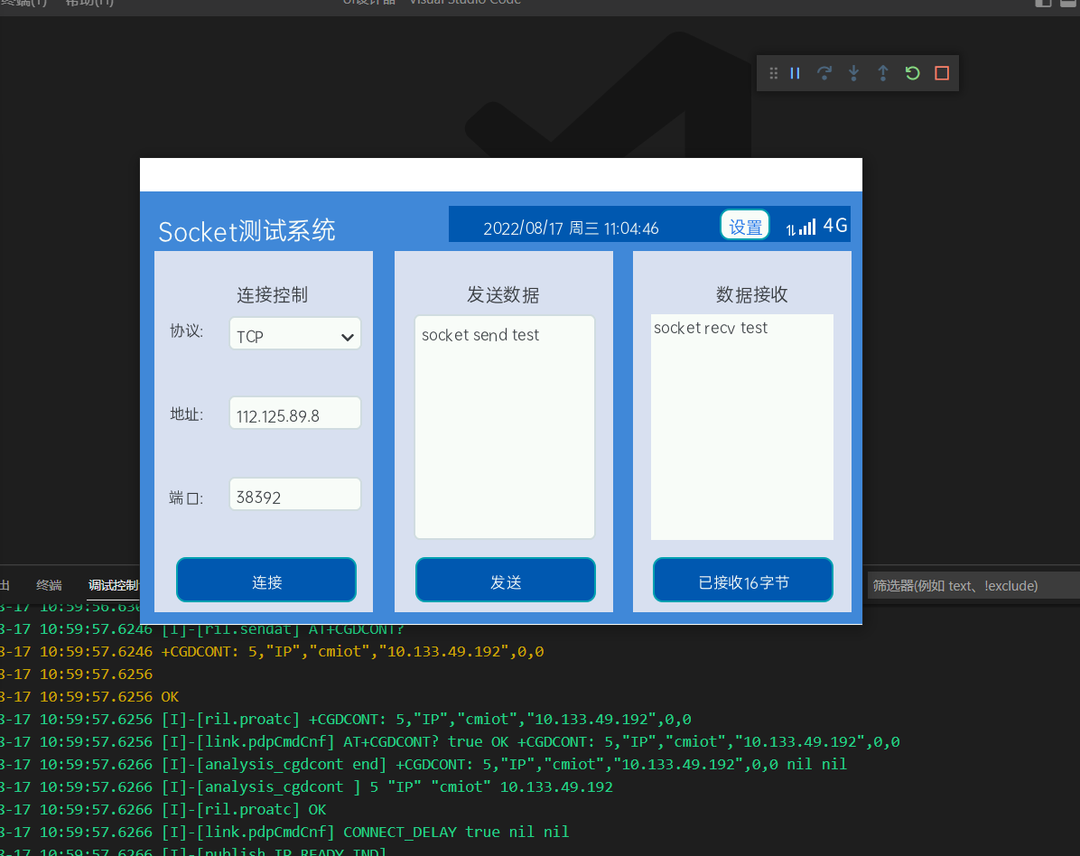Click the socket send test text area
1080x856 pixels.
click(x=504, y=427)
